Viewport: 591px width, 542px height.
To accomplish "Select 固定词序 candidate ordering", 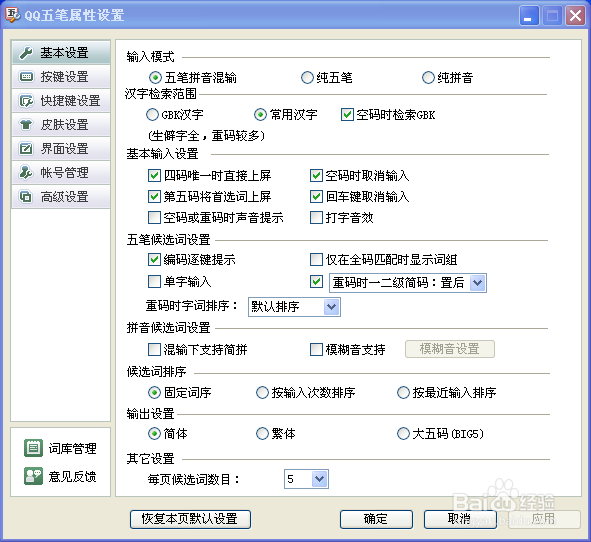I will 154,393.
